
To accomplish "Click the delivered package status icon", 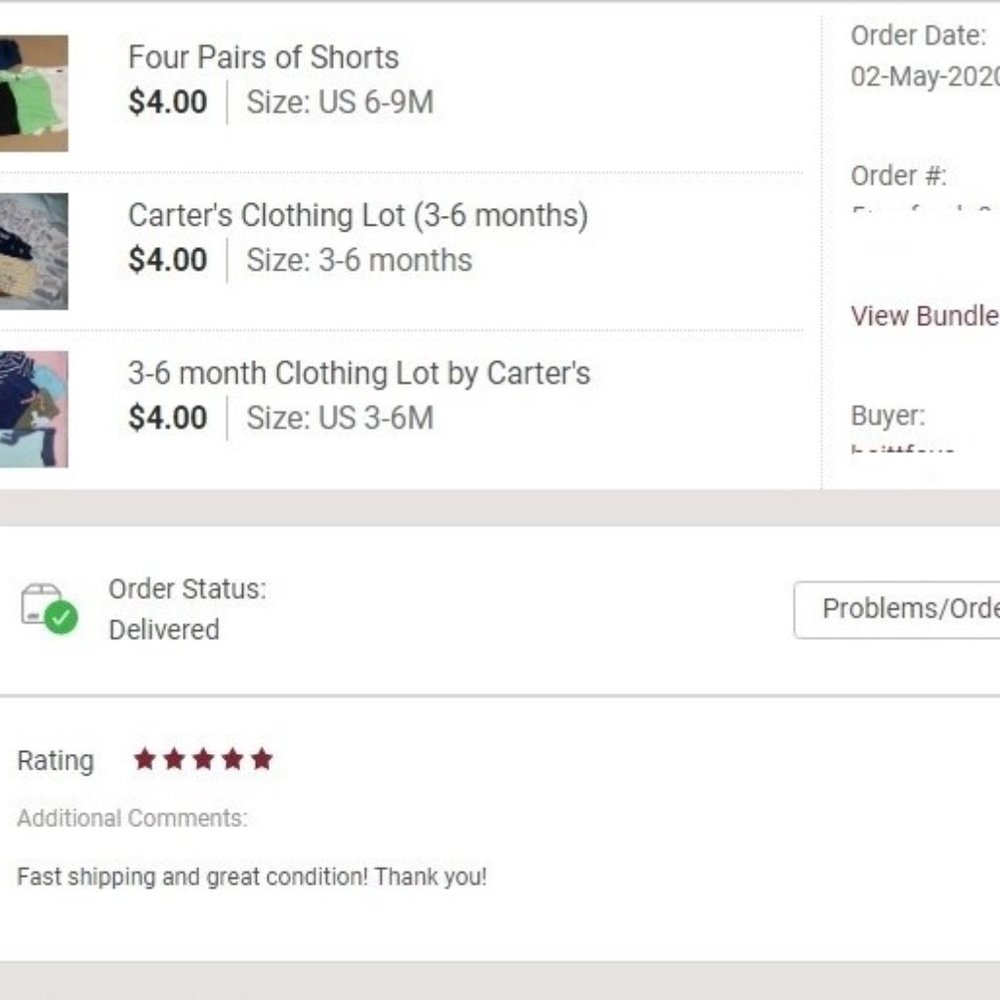I will tap(42, 604).
